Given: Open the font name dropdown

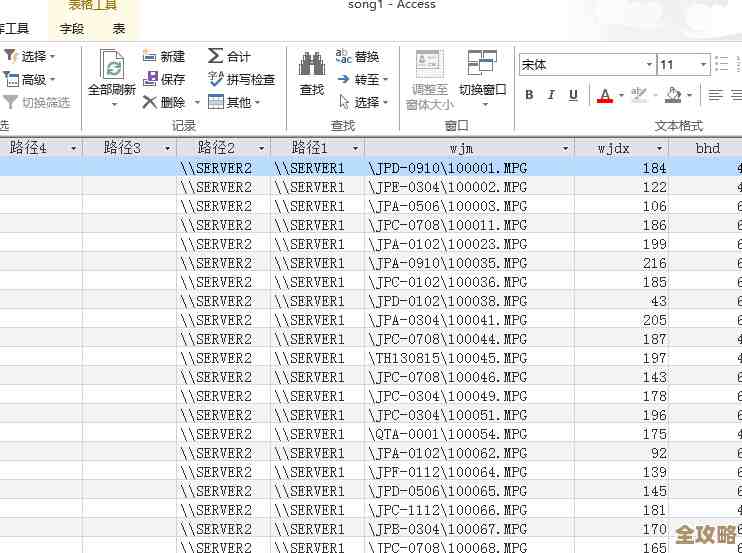Looking at the screenshot, I should pyautogui.click(x=649, y=65).
